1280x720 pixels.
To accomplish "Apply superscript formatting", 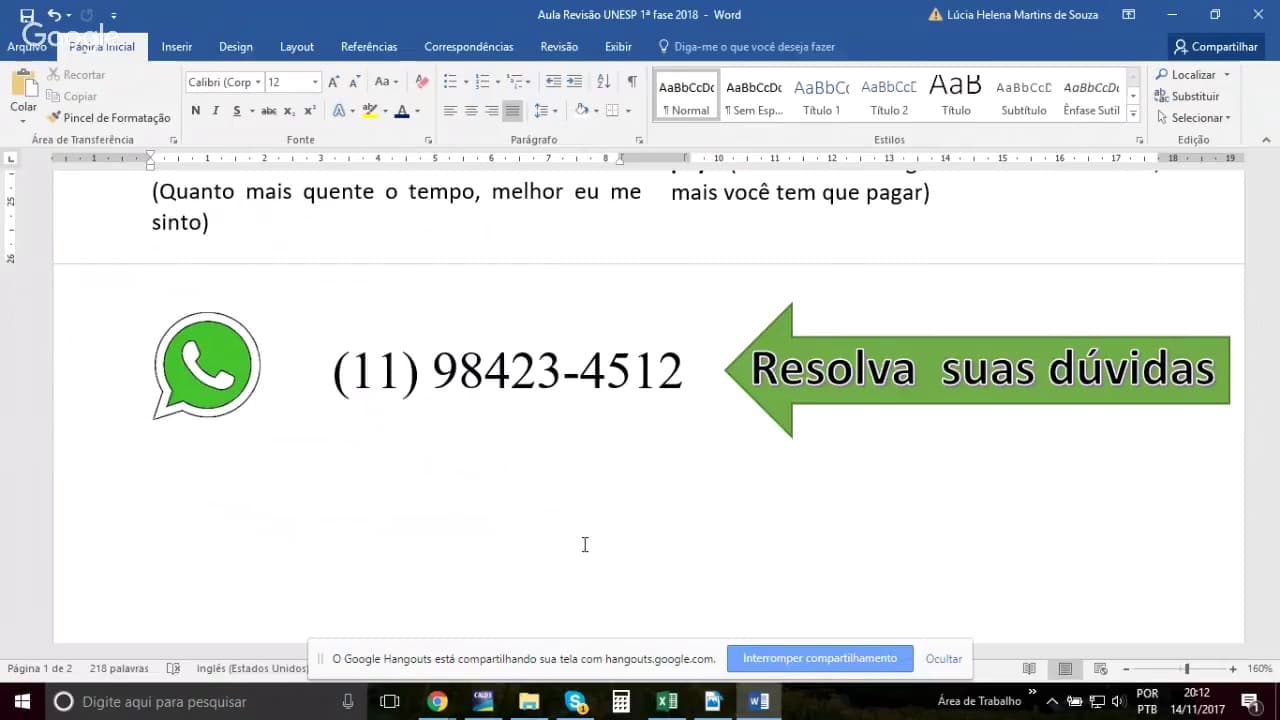I will coord(310,111).
